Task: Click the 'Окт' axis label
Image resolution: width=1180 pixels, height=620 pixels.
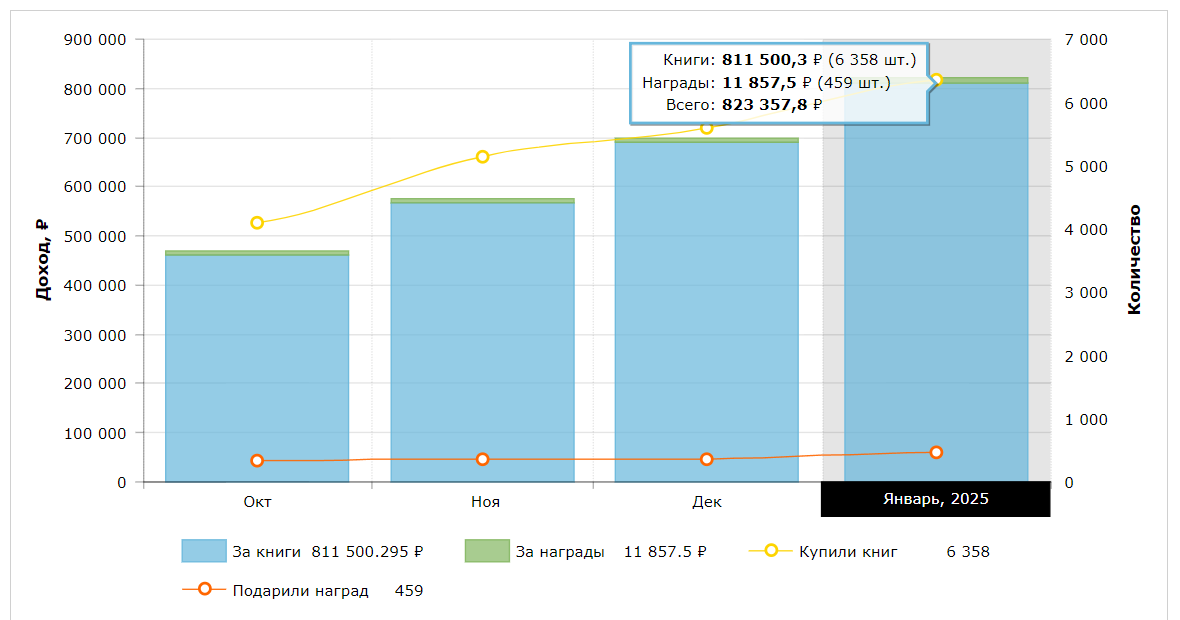Action: tap(257, 502)
